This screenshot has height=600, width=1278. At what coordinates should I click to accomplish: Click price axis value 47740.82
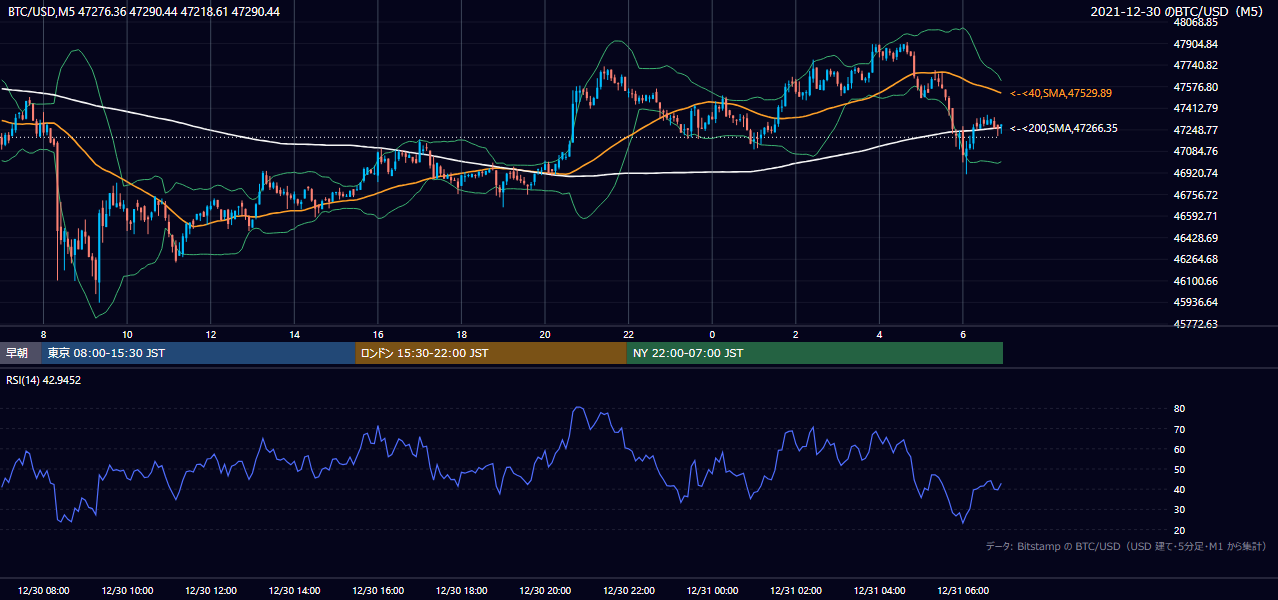click(1196, 65)
